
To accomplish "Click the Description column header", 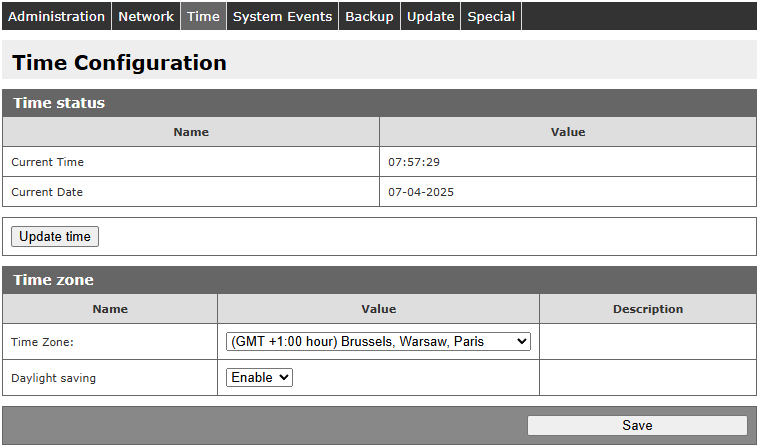I will pyautogui.click(x=648, y=309).
